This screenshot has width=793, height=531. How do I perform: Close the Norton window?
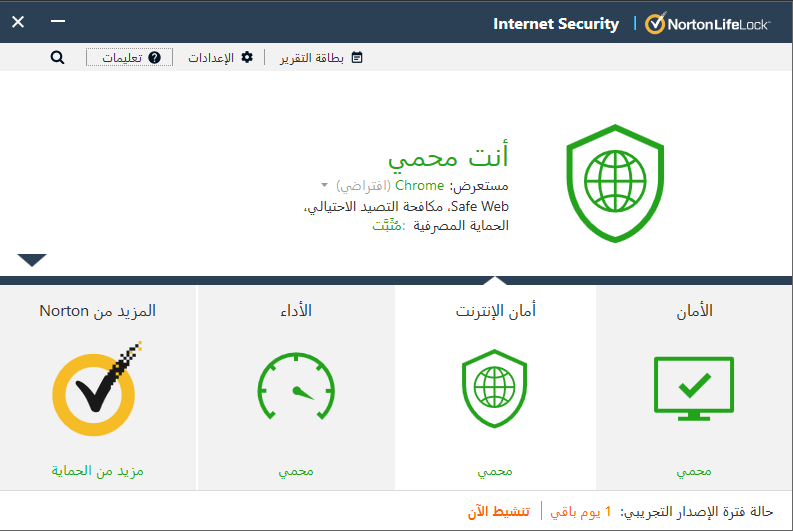(18, 22)
